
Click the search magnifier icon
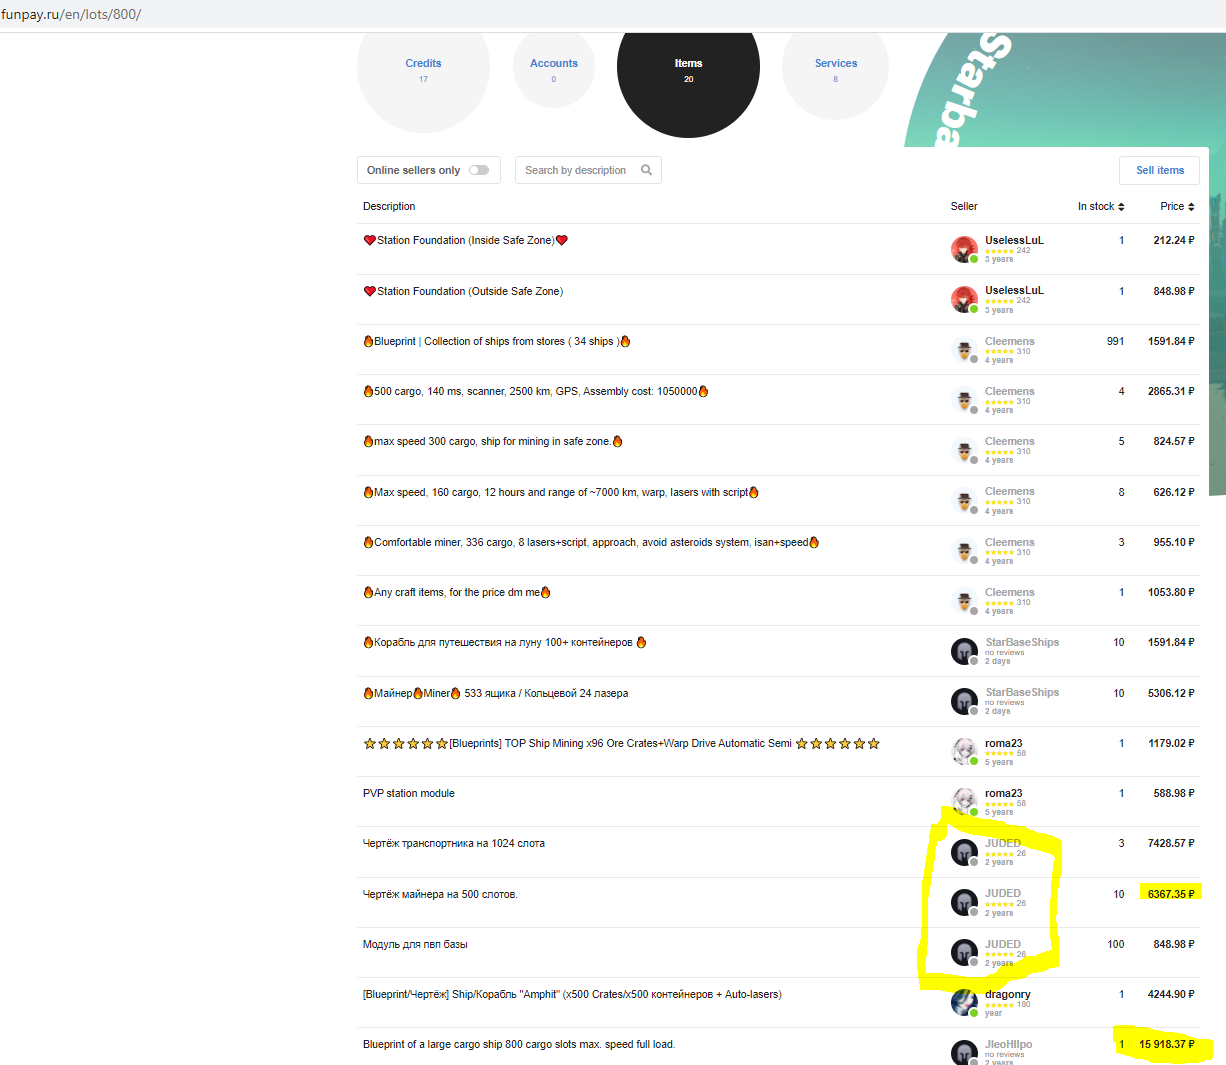point(646,170)
